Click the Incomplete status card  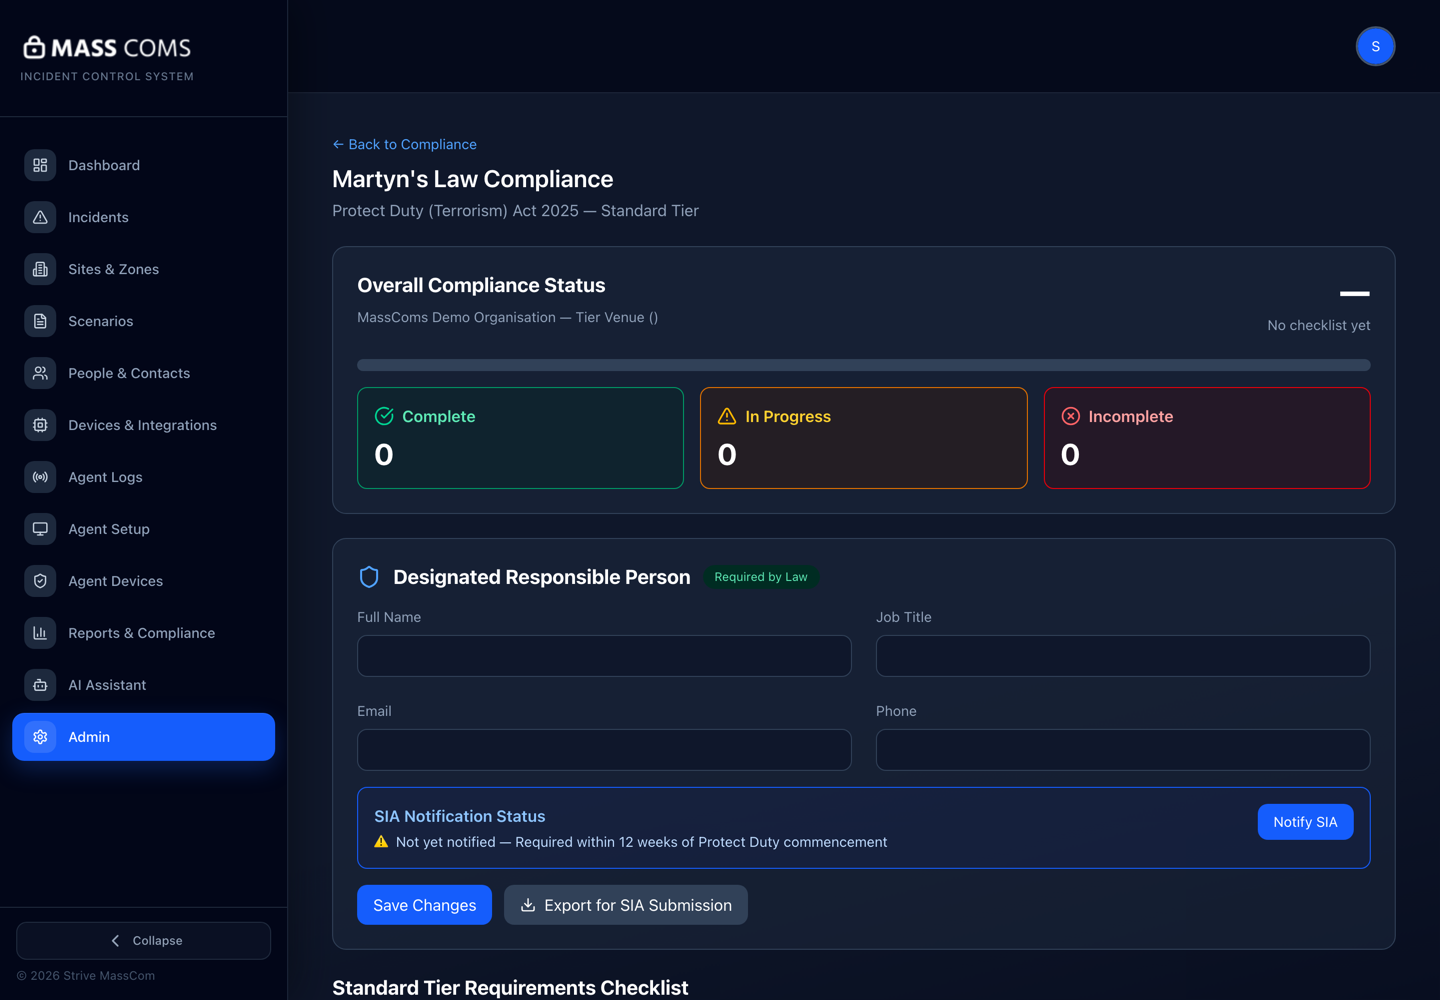(1207, 438)
